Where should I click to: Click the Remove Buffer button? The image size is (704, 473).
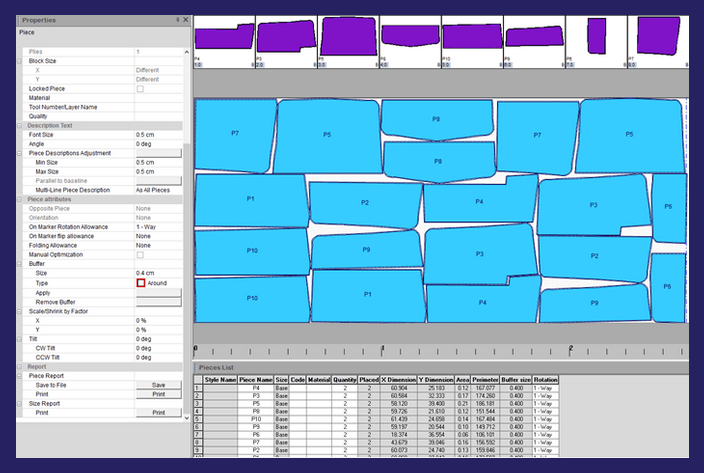[158, 301]
